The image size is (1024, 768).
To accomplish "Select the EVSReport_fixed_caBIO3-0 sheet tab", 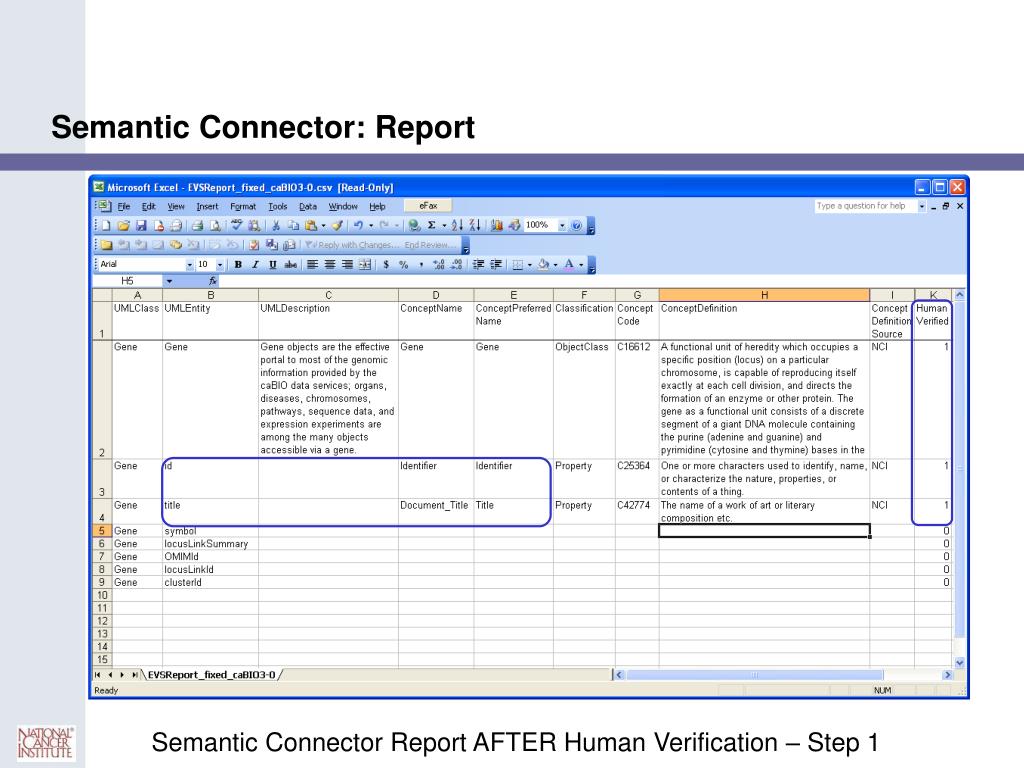I will (212, 675).
